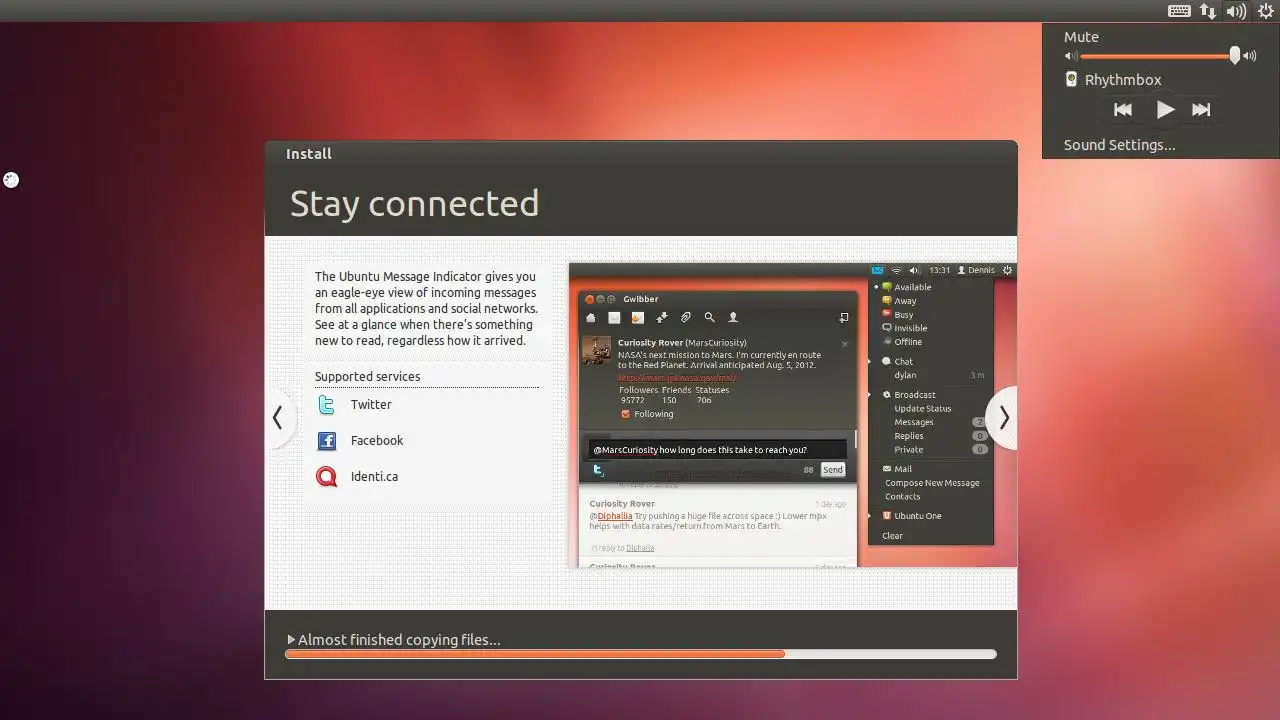Open the network indicator with up-down arrows
The height and width of the screenshot is (720, 1280).
pos(1208,11)
